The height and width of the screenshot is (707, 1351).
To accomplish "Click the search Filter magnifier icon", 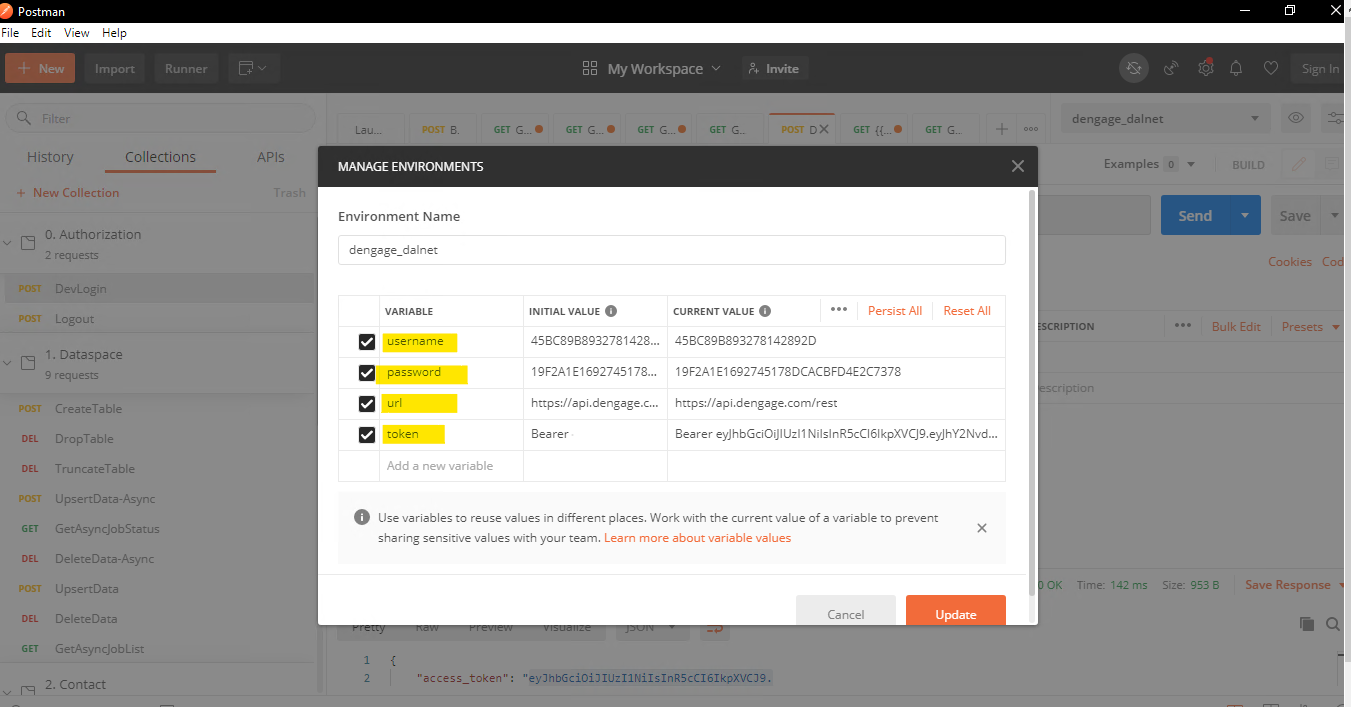I will 24,118.
